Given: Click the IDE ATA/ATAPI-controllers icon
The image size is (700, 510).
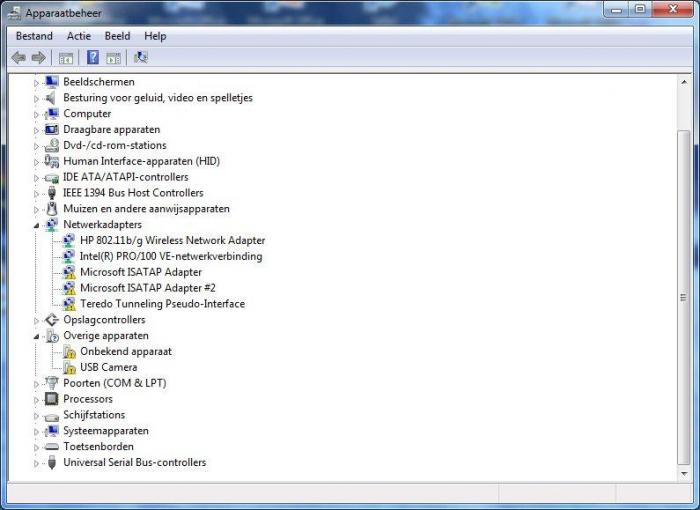Looking at the screenshot, I should pyautogui.click(x=52, y=178).
